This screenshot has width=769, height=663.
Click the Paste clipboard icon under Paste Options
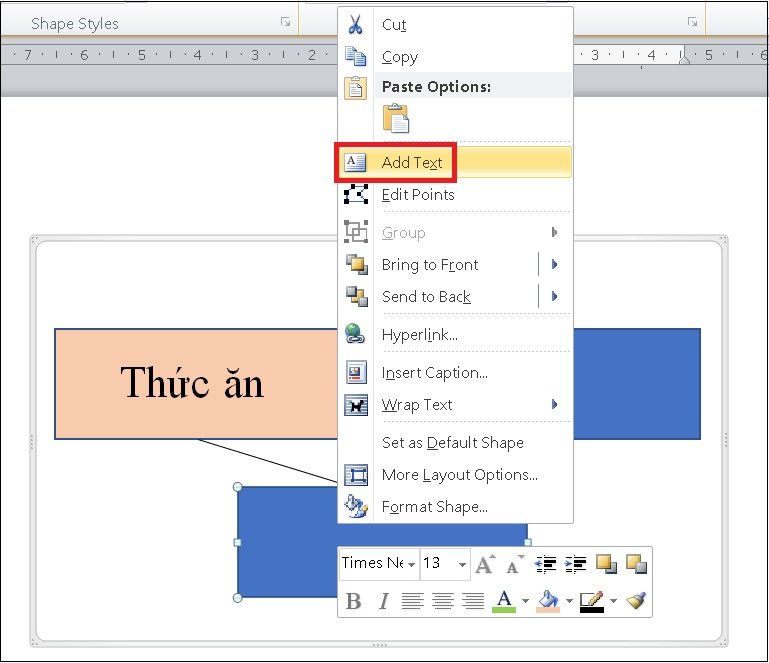[396, 118]
